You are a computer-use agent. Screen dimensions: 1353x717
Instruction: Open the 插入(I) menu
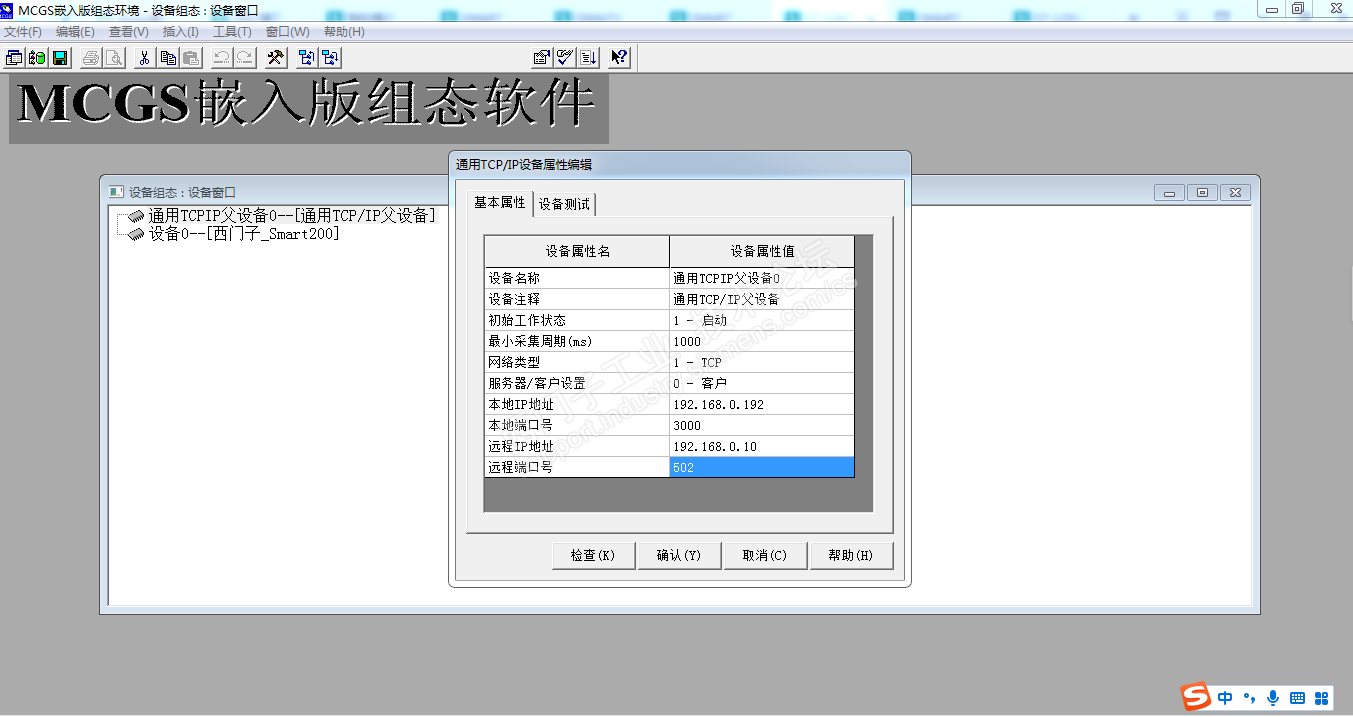(x=181, y=32)
